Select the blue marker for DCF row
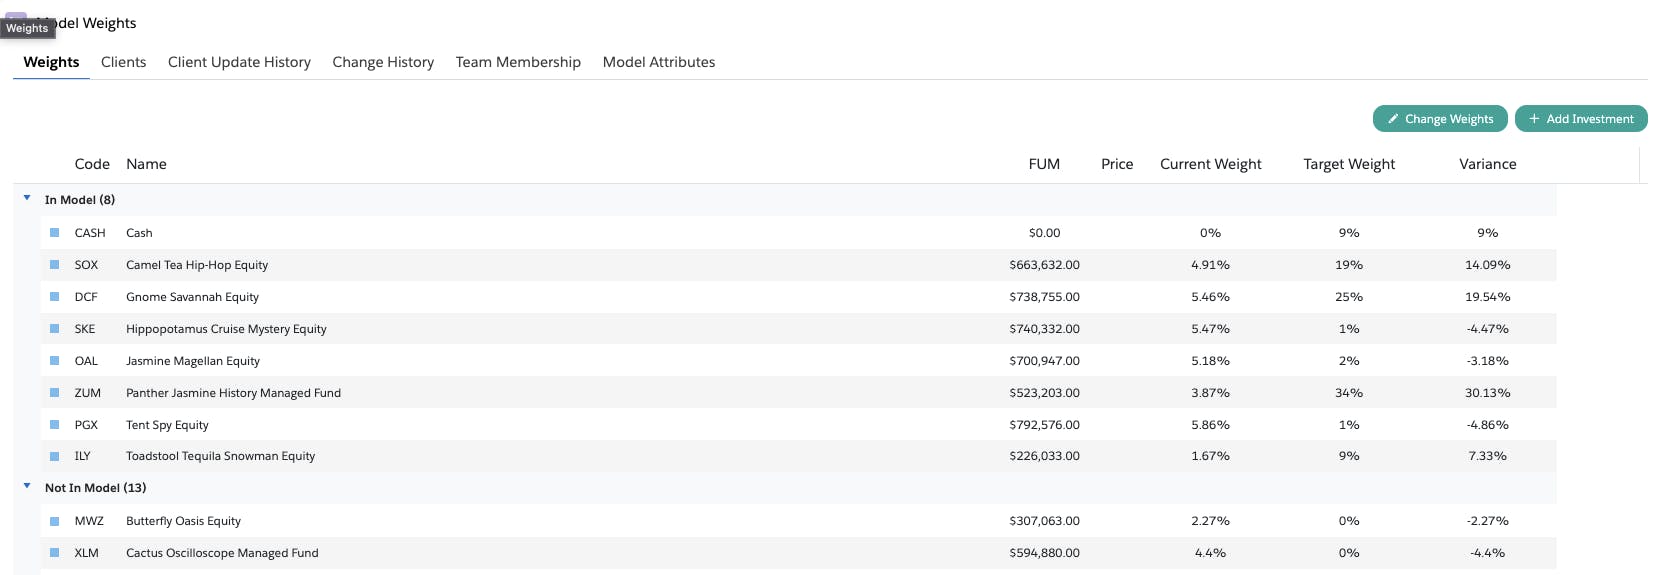This screenshot has width=1658, height=575. pyautogui.click(x=55, y=297)
